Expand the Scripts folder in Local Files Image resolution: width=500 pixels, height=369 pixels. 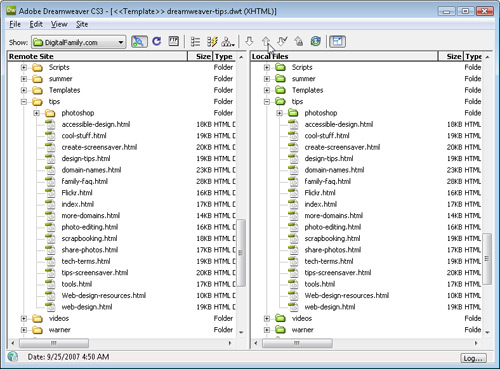click(x=267, y=68)
